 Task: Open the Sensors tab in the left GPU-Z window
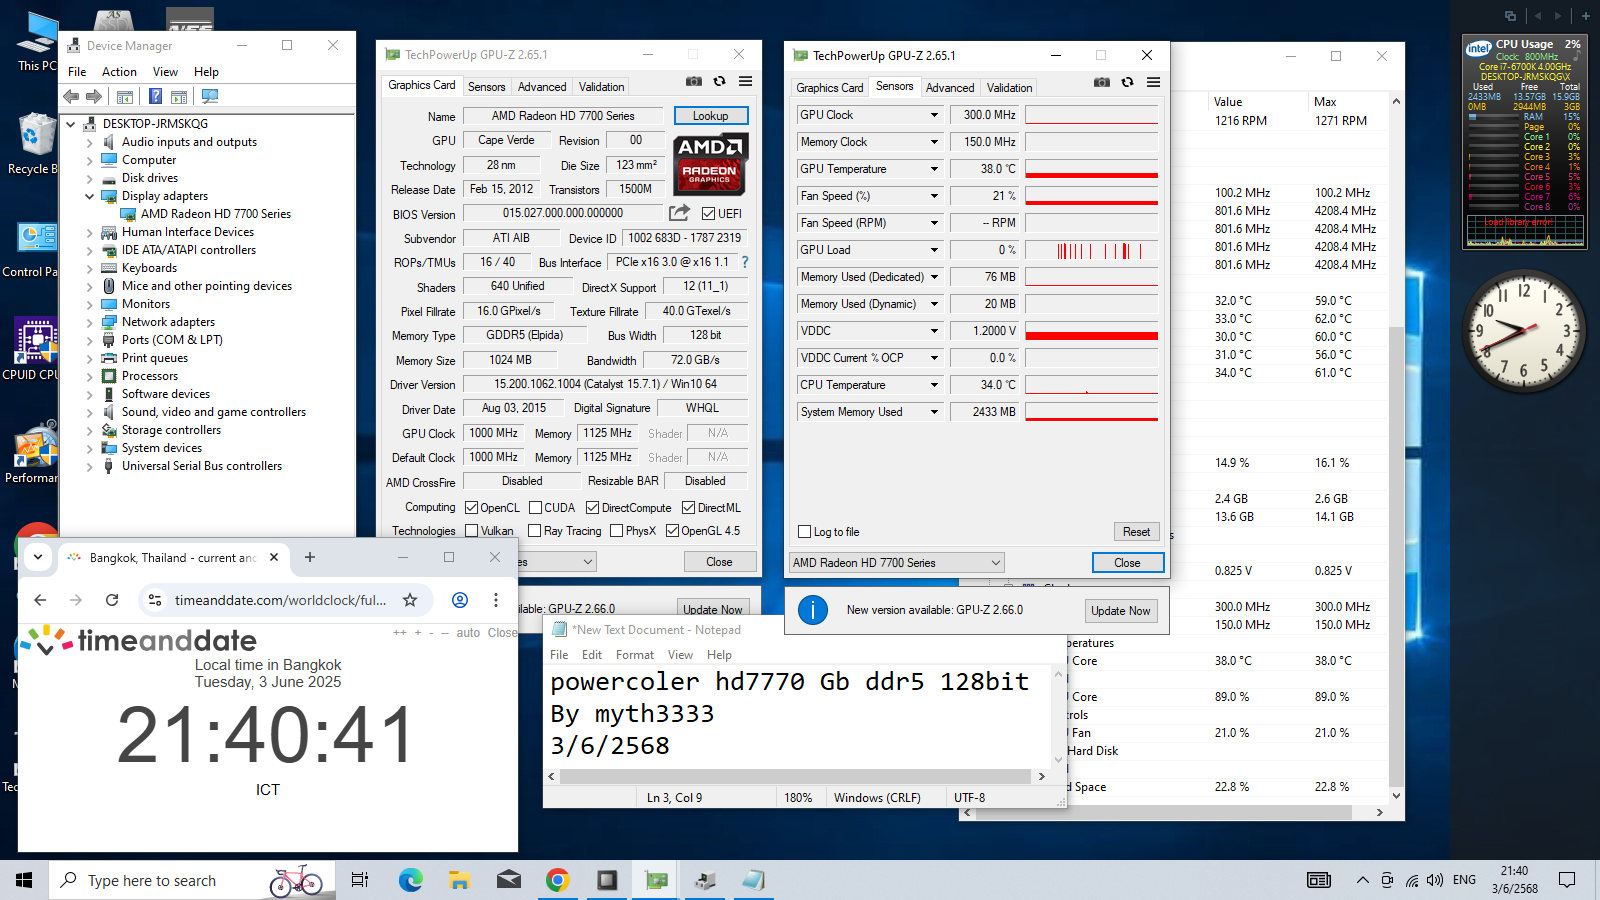(x=487, y=87)
